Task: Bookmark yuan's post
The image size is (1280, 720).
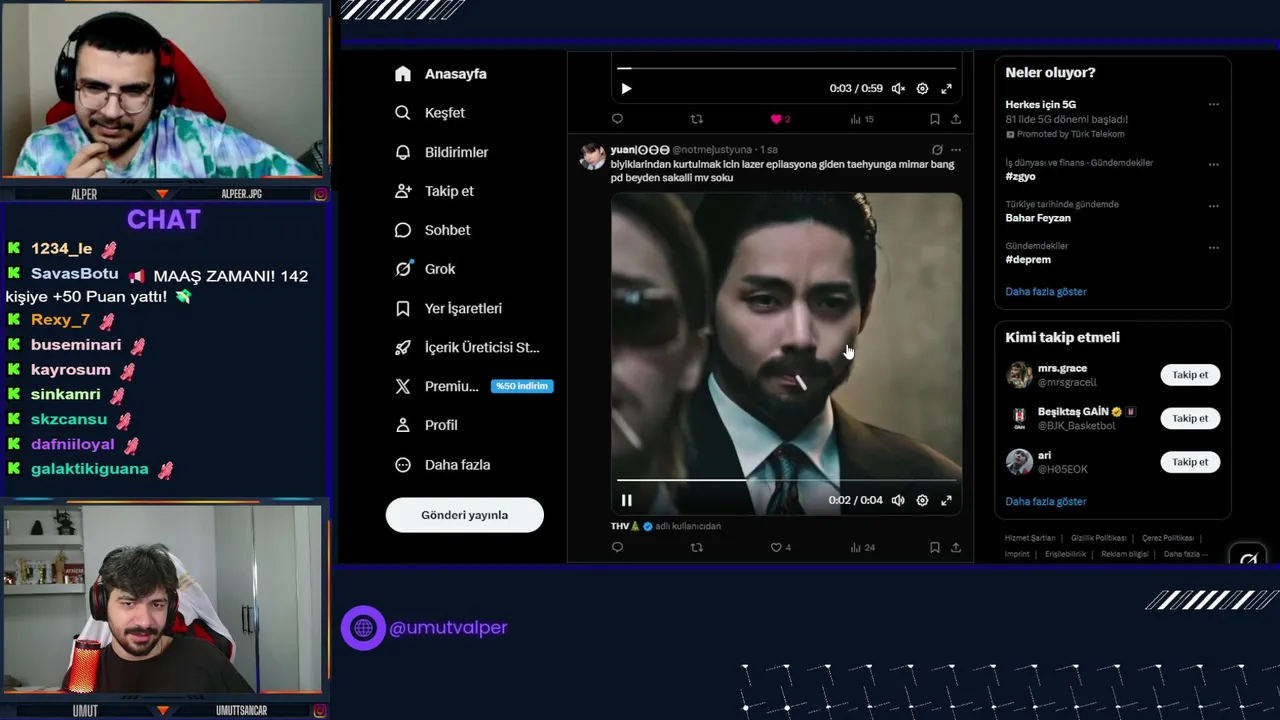Action: pos(934,547)
